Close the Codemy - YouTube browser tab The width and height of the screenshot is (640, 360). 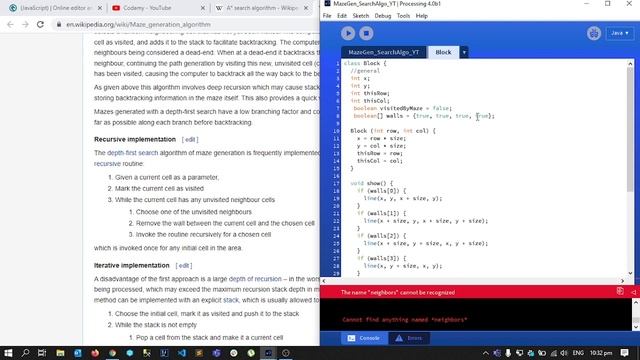click(x=203, y=8)
